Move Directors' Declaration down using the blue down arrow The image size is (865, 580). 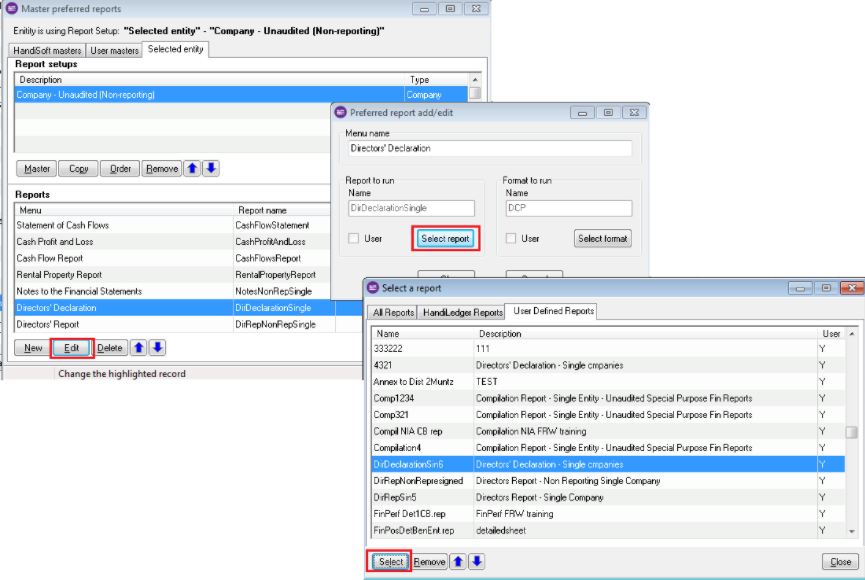(x=157, y=347)
